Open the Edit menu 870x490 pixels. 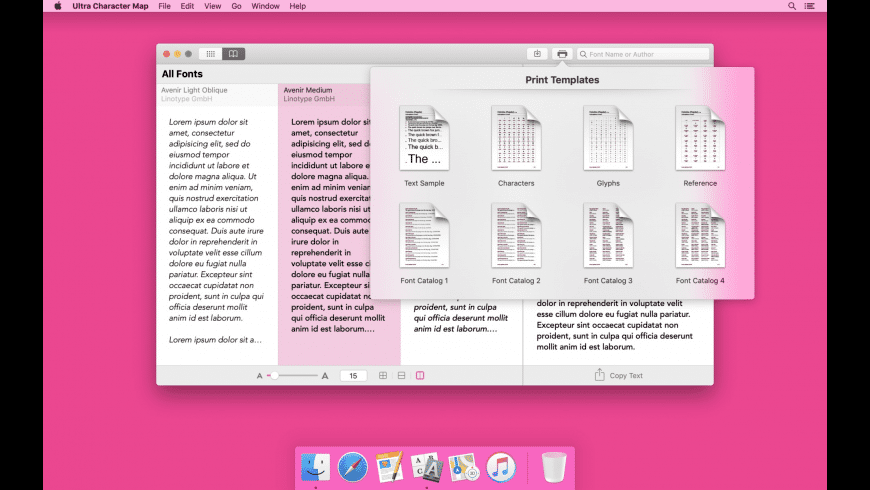pyautogui.click(x=187, y=6)
